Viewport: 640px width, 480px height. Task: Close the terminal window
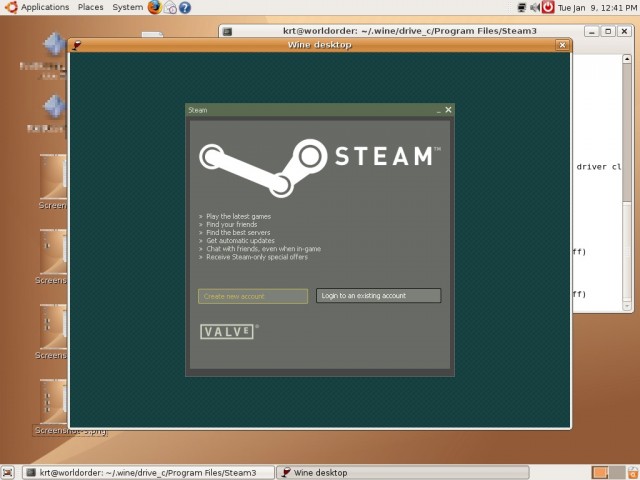(x=624, y=31)
